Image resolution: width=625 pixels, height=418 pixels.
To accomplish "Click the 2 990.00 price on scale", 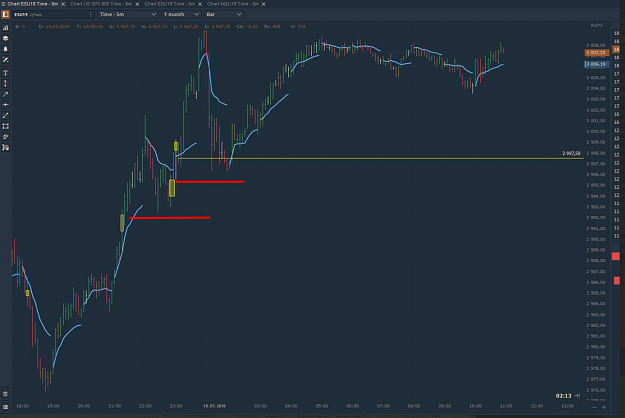I will (x=596, y=239).
